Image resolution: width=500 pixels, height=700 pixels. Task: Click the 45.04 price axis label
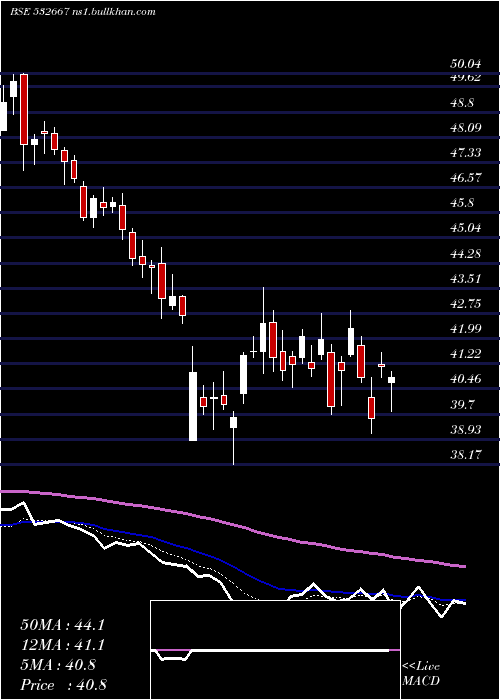(x=466, y=228)
